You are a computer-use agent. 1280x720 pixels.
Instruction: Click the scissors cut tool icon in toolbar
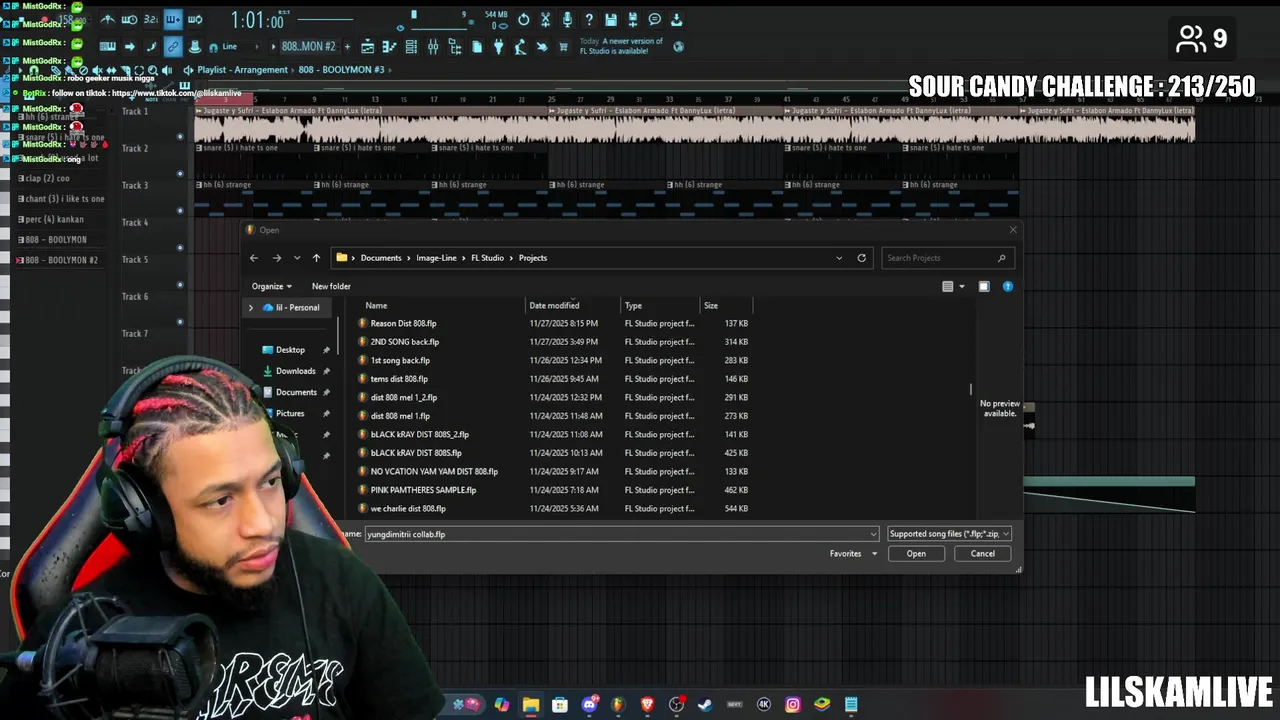click(x=545, y=19)
